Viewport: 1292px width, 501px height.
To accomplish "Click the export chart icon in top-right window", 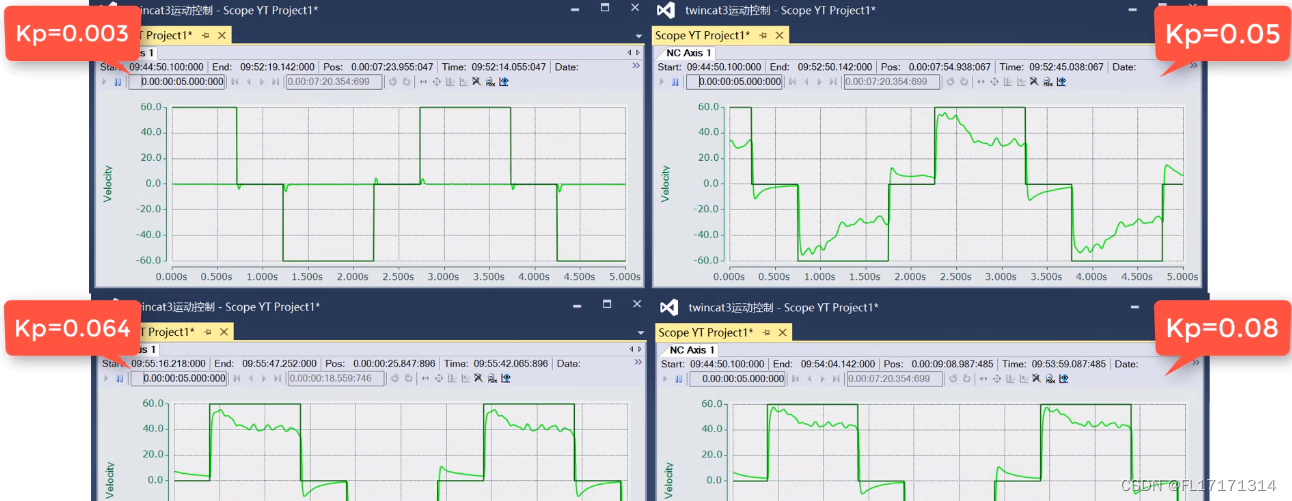I will tap(1061, 81).
